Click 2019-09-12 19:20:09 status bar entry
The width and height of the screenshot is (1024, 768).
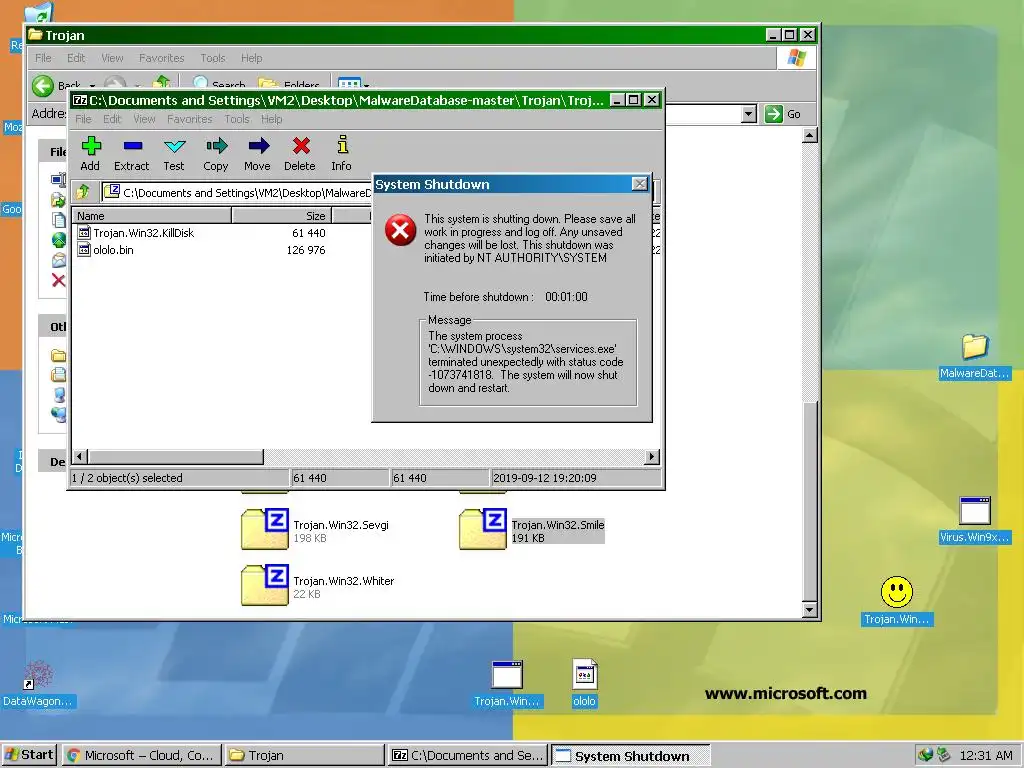[x=575, y=478]
